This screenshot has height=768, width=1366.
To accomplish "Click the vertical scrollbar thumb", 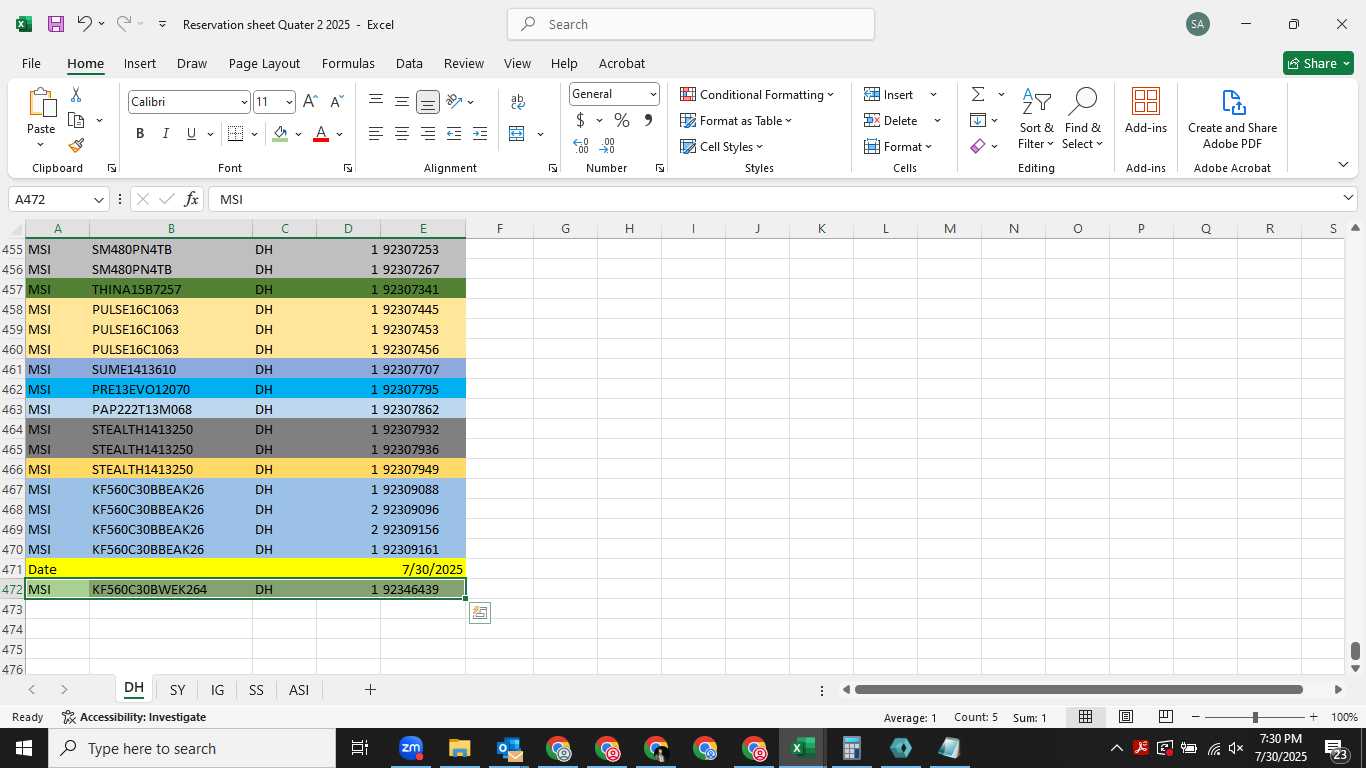I will pyautogui.click(x=1355, y=652).
